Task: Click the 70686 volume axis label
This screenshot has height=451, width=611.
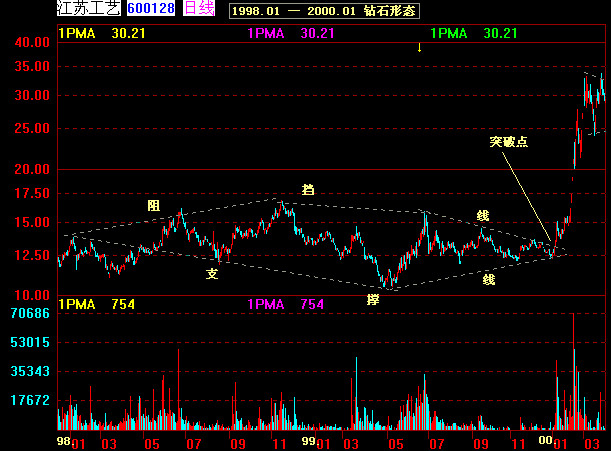Action: (31, 314)
